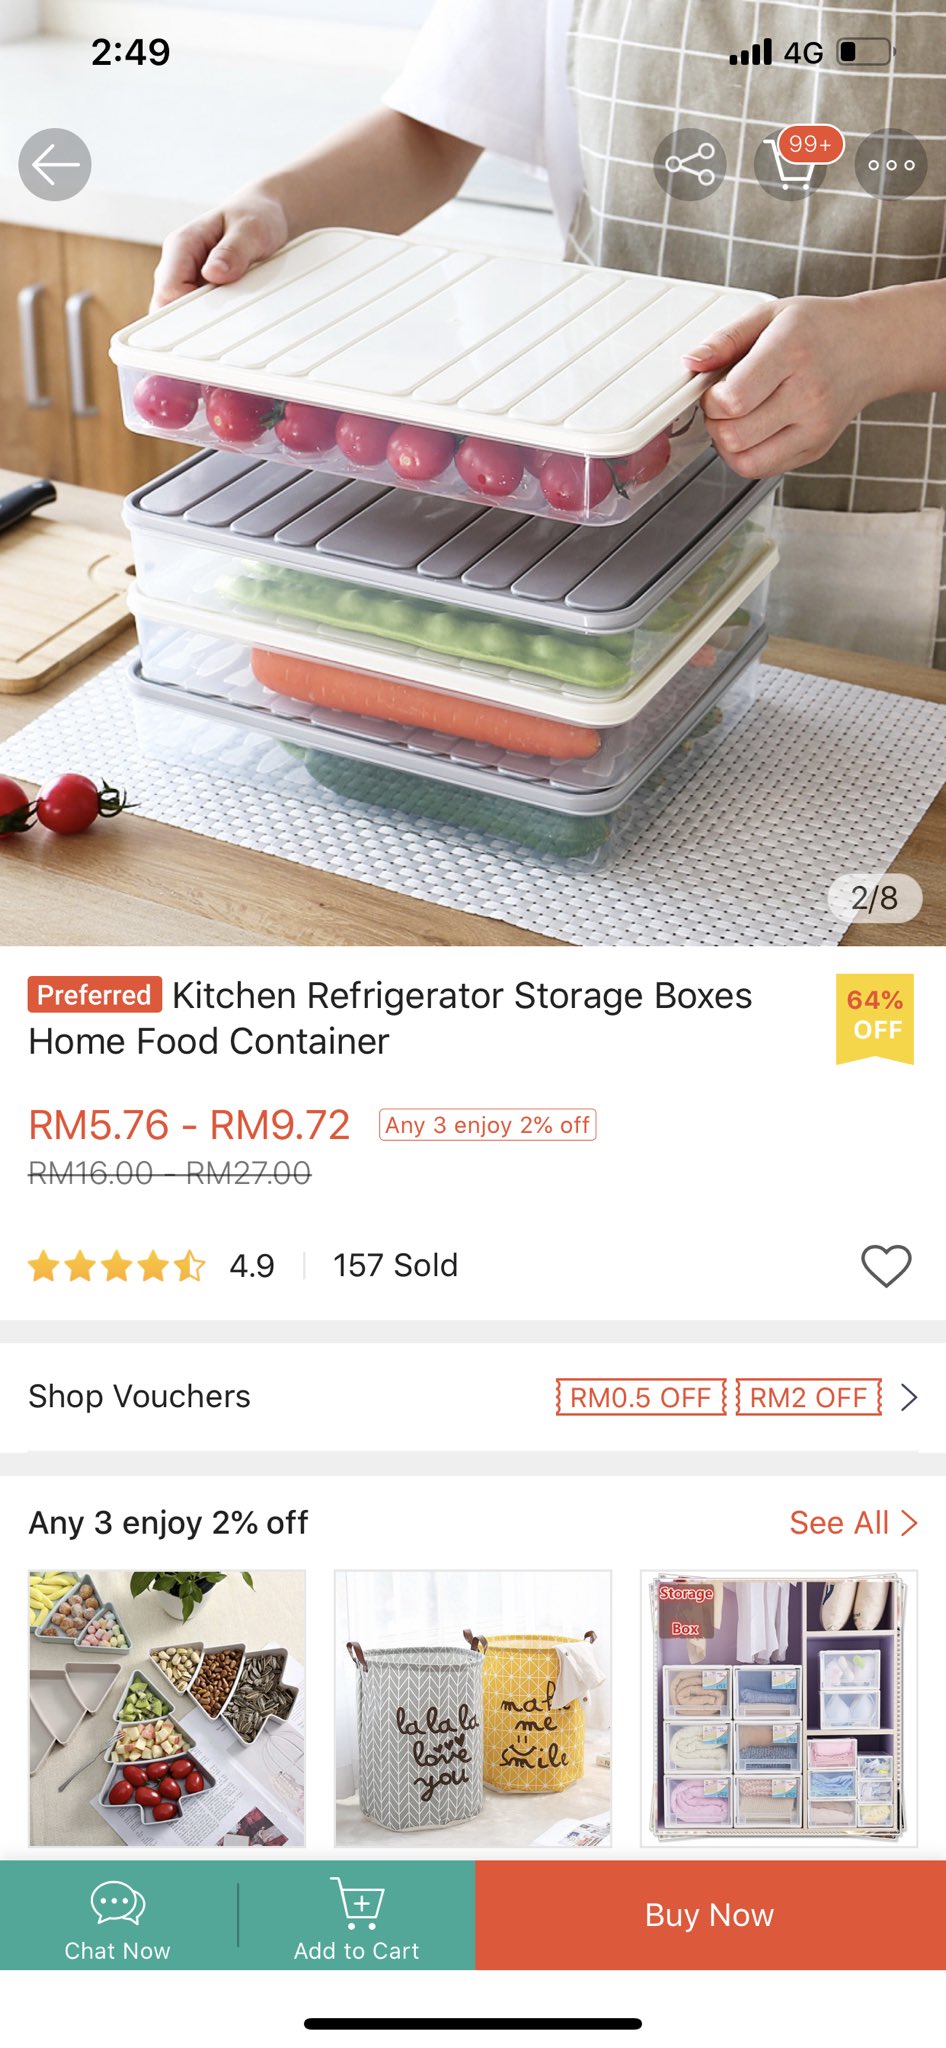Screen dimensions: 946x2048
Task: Open the Storage Box product thumbnail
Action: click(x=779, y=1708)
